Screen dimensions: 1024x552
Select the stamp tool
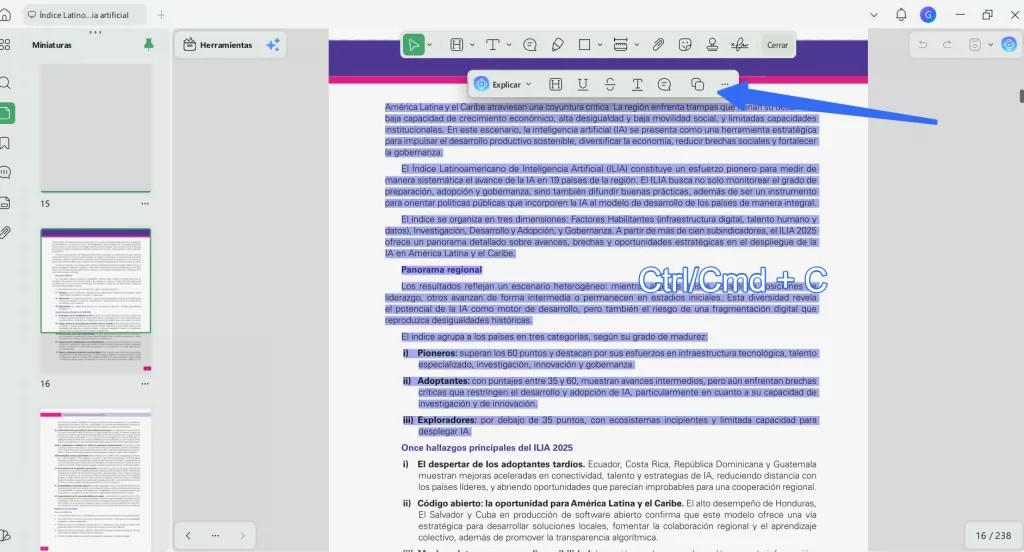point(712,45)
